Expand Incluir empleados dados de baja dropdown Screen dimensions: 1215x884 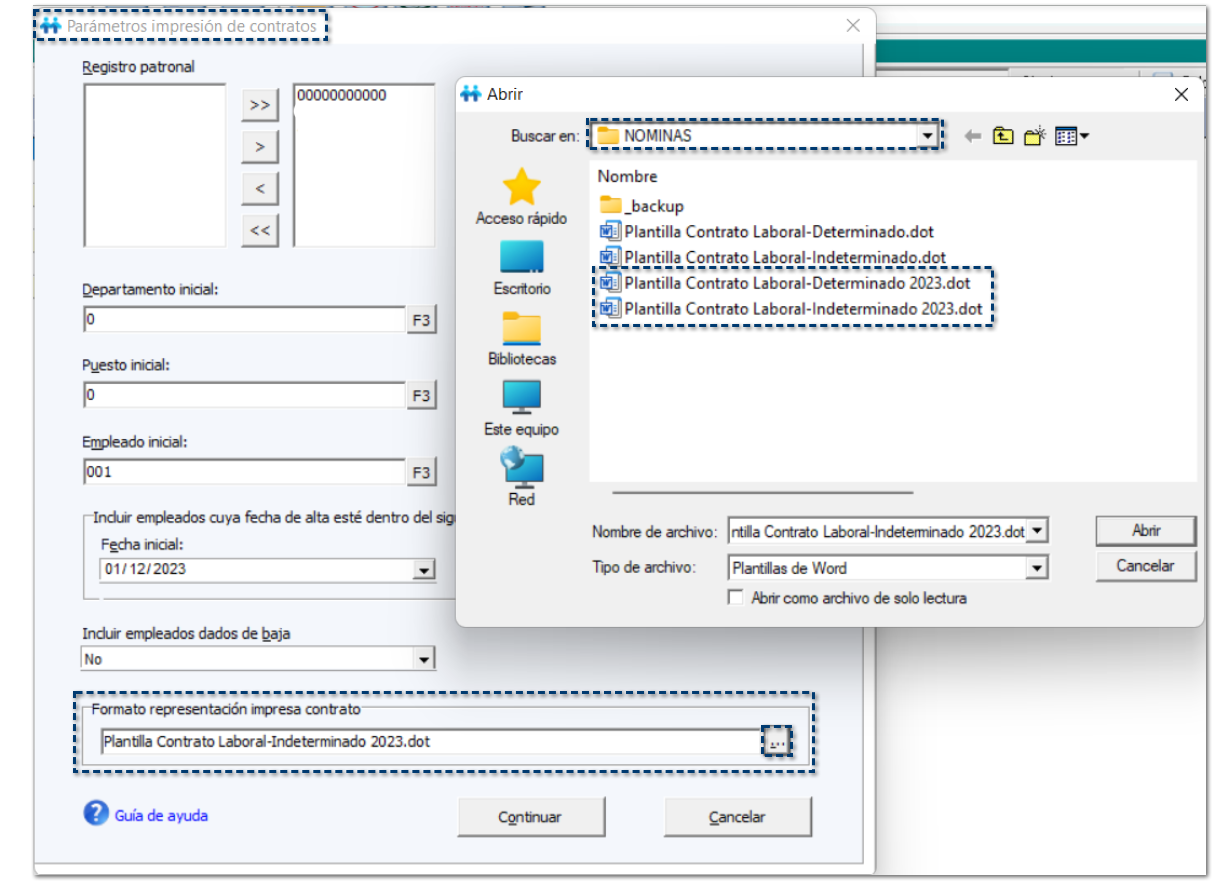point(425,660)
